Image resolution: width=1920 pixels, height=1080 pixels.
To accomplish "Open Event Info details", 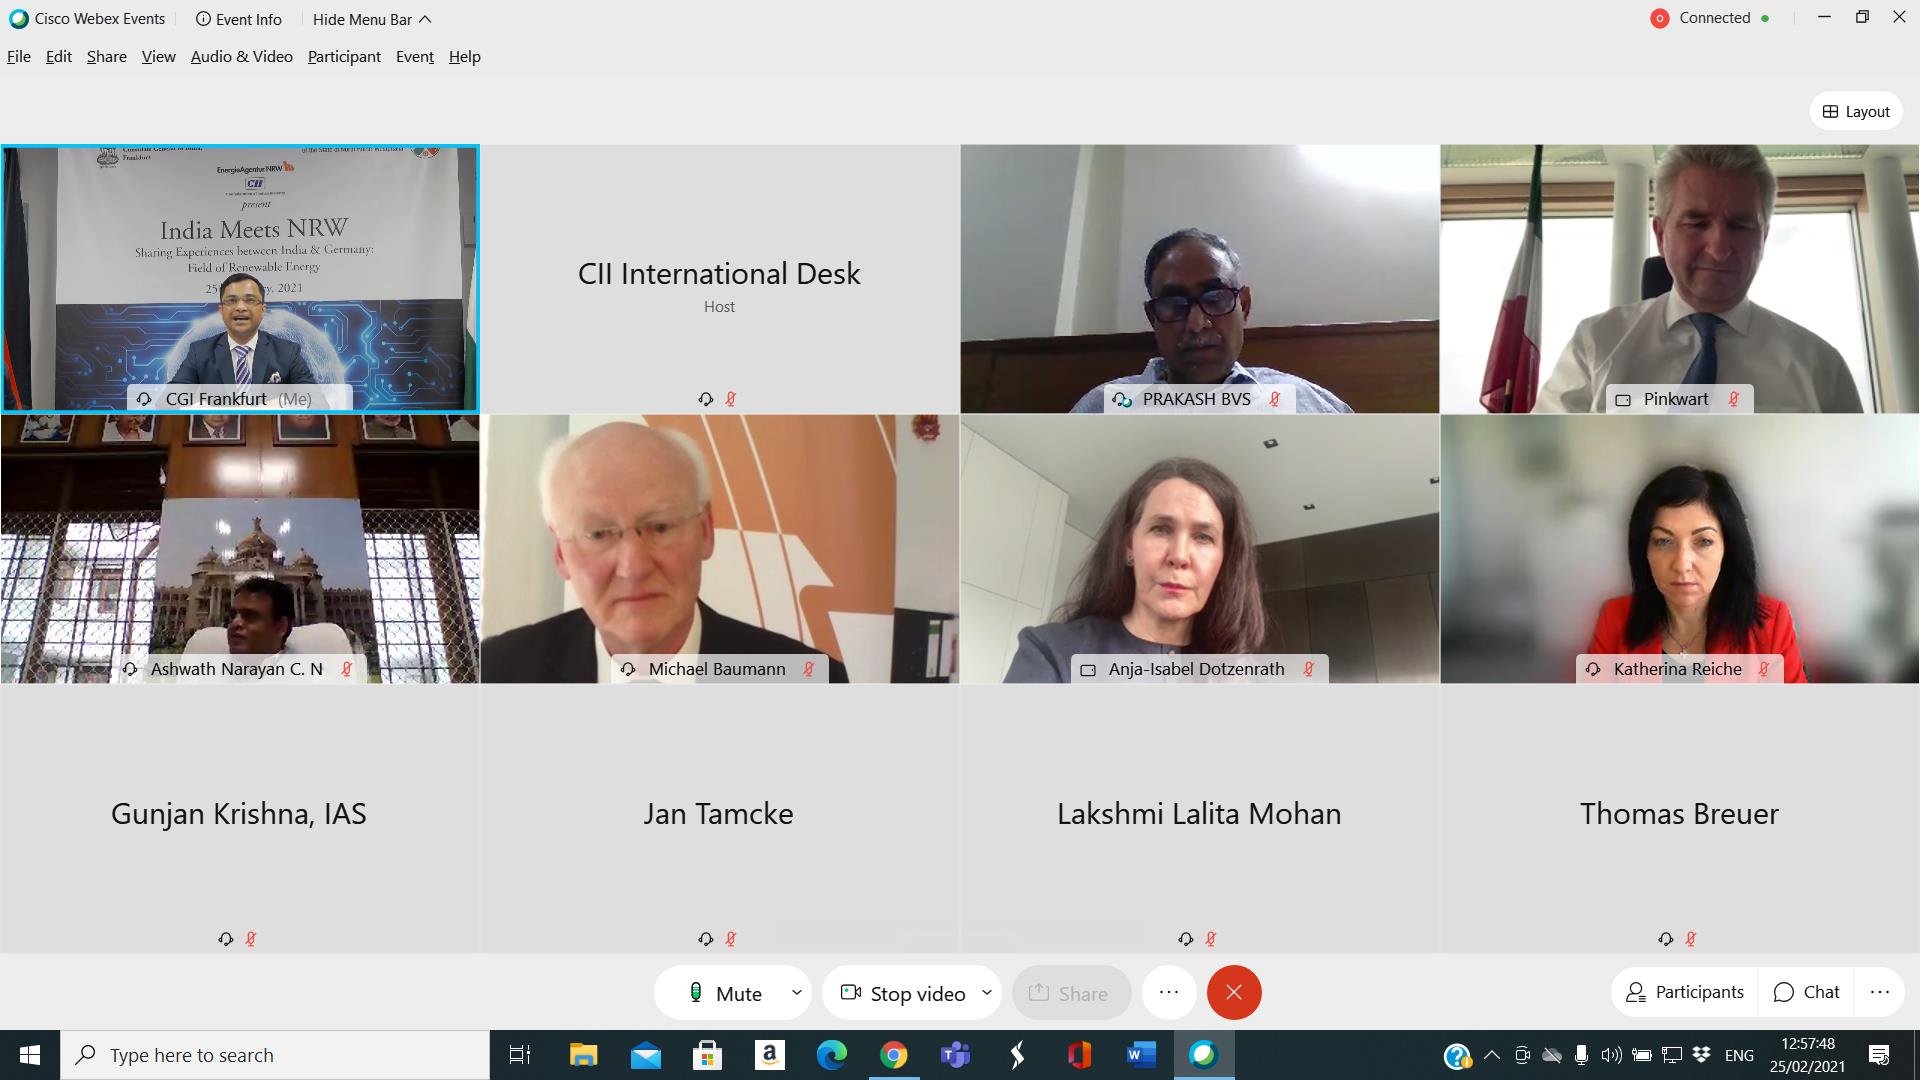I will click(x=239, y=19).
